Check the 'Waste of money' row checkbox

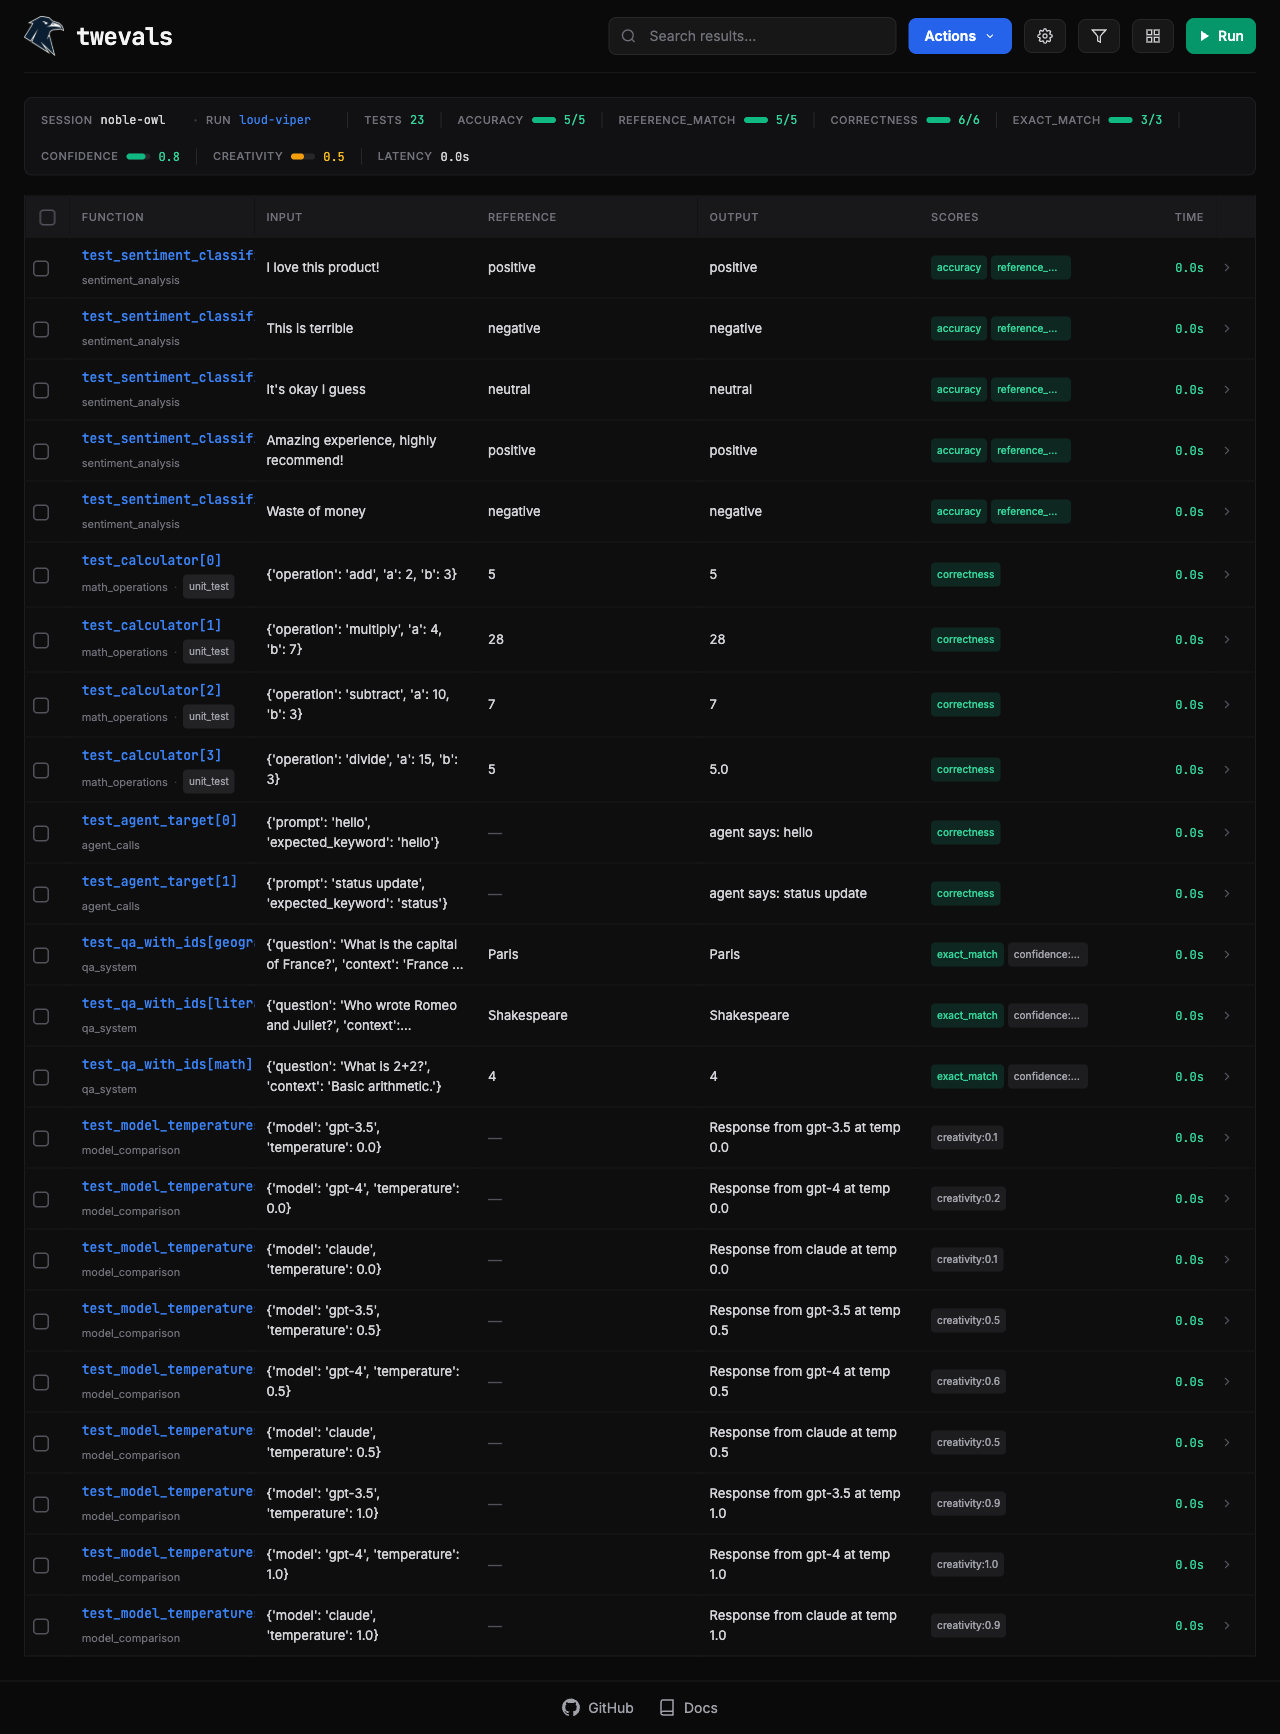[41, 512]
